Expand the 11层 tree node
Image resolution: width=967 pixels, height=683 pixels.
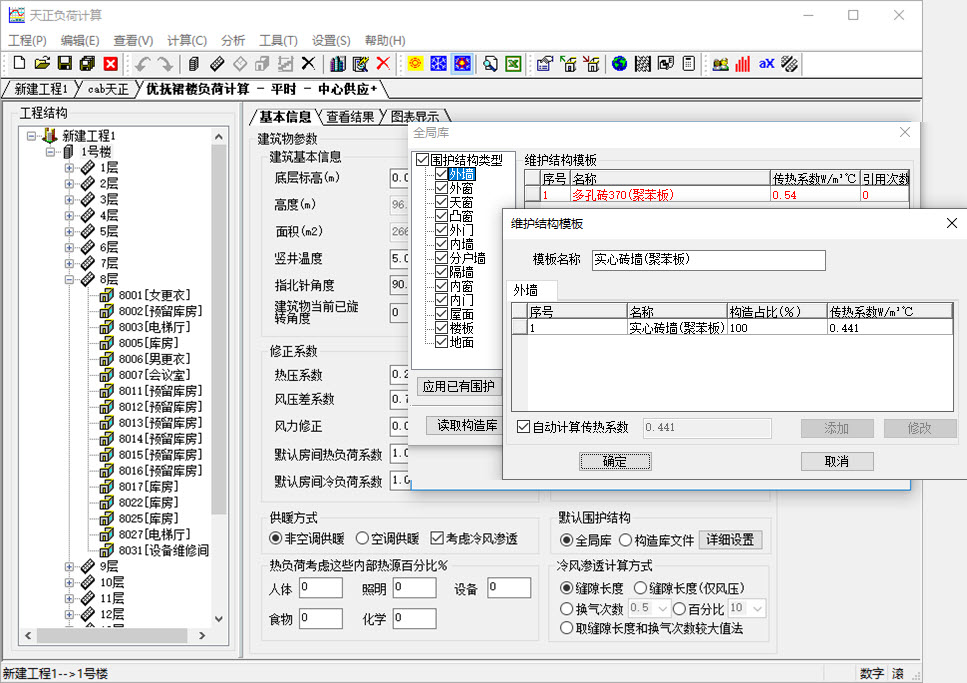(x=69, y=598)
